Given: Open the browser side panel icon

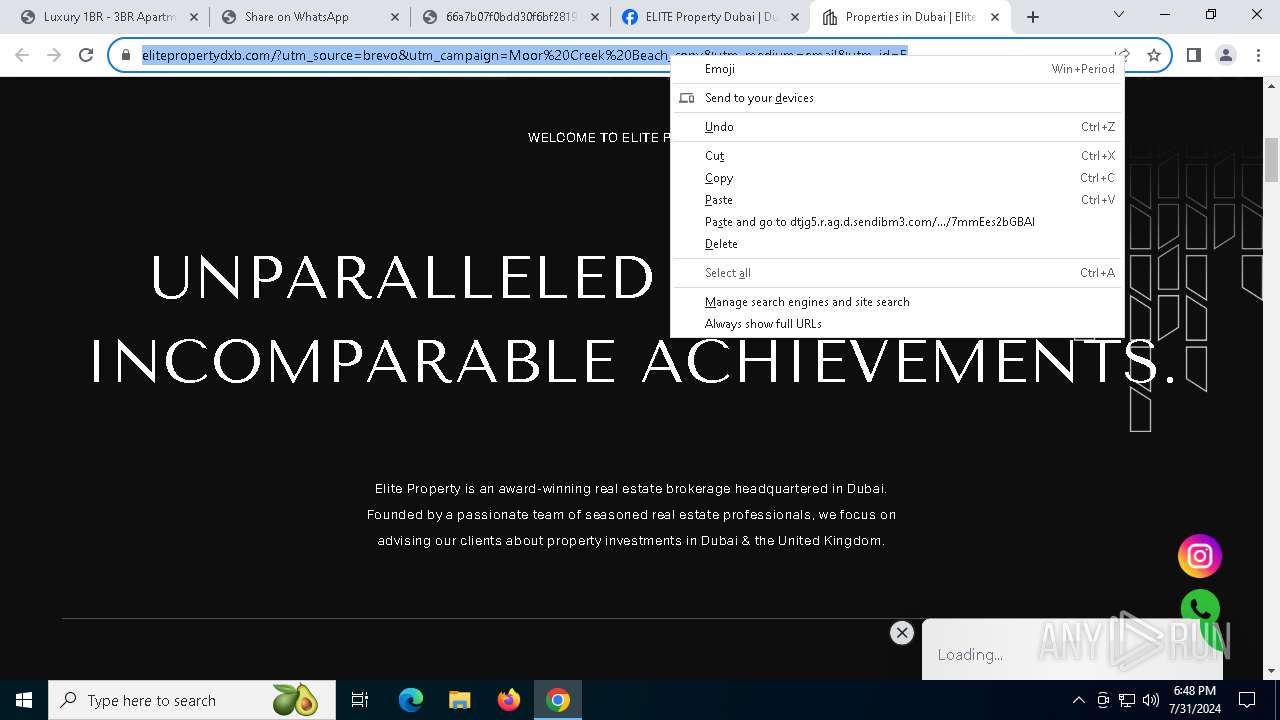Looking at the screenshot, I should [1193, 55].
